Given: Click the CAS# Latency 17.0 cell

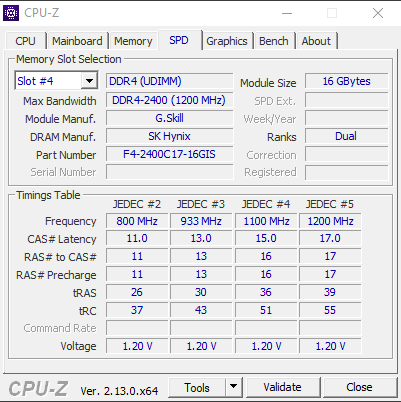Looking at the screenshot, I should tap(330, 238).
